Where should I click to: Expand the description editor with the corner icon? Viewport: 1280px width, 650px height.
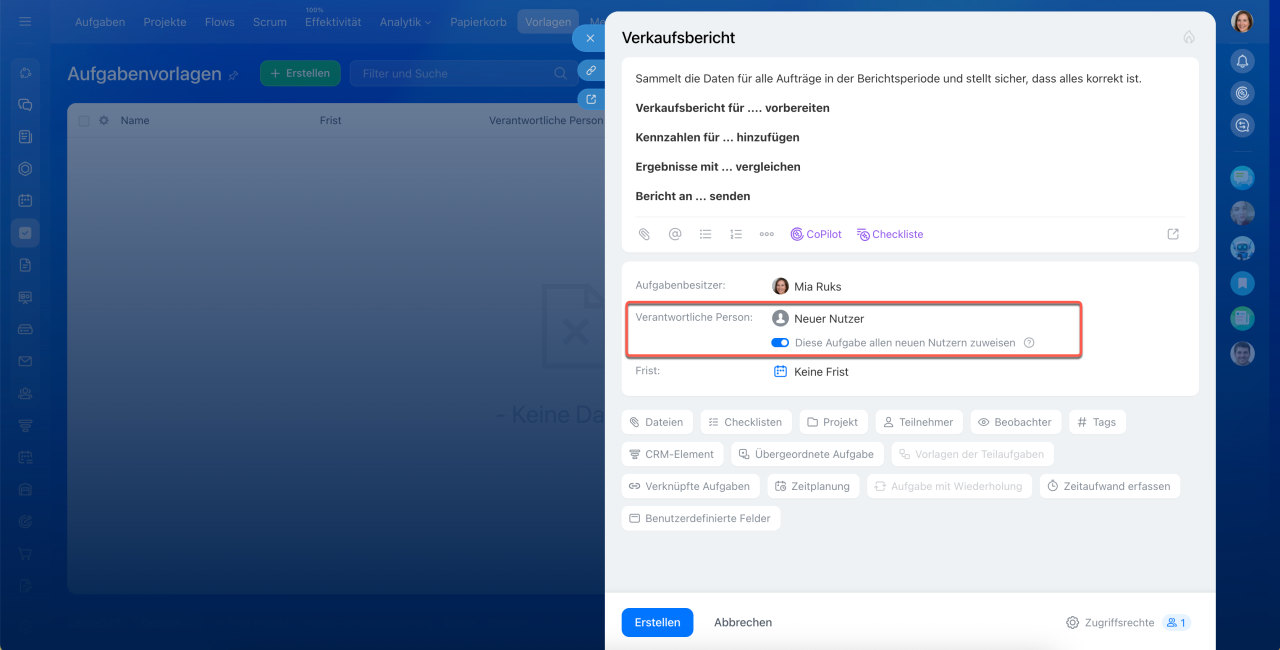[1173, 234]
